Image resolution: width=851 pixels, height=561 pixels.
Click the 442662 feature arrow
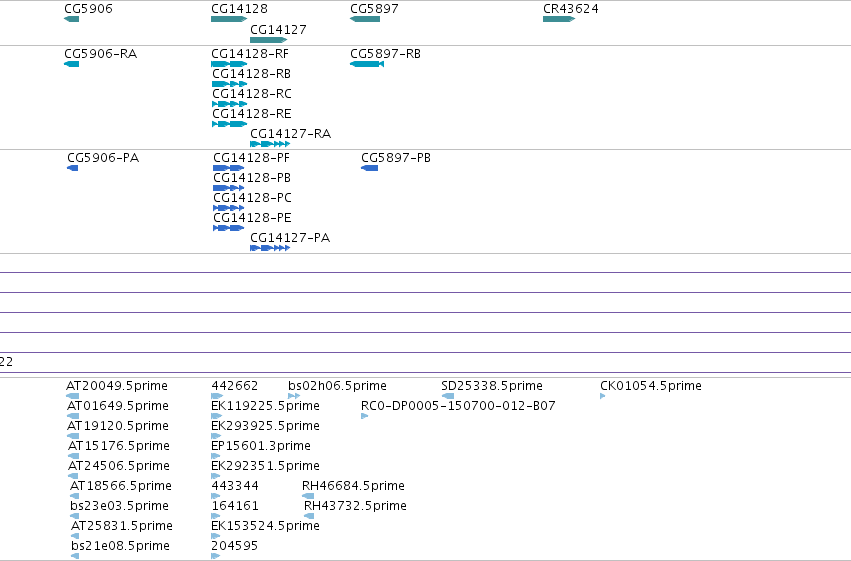point(217,396)
